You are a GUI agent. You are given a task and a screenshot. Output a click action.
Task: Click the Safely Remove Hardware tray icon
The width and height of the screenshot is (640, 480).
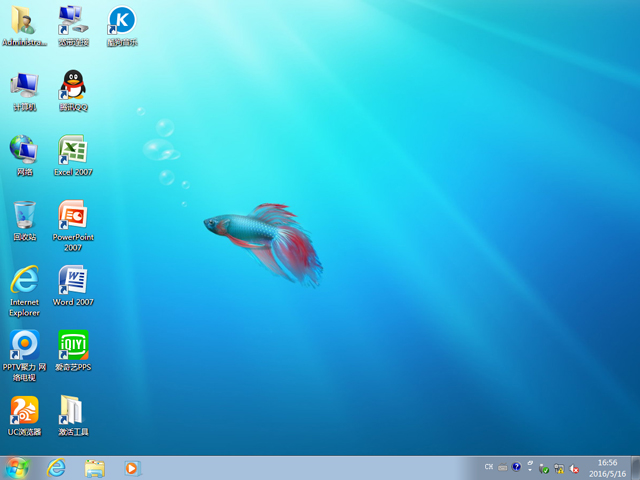(544, 469)
